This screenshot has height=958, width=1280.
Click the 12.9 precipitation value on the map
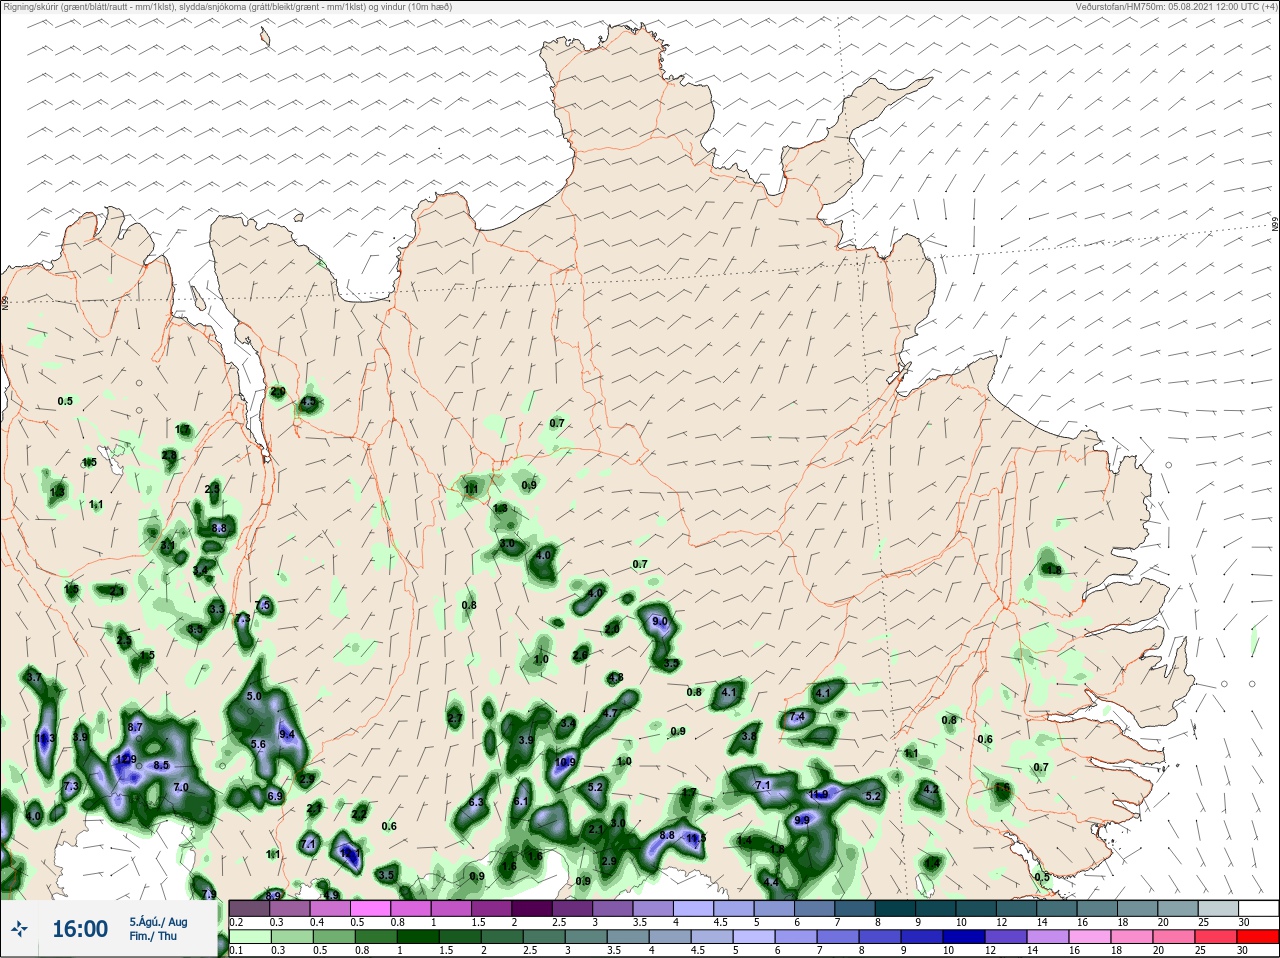coord(126,760)
